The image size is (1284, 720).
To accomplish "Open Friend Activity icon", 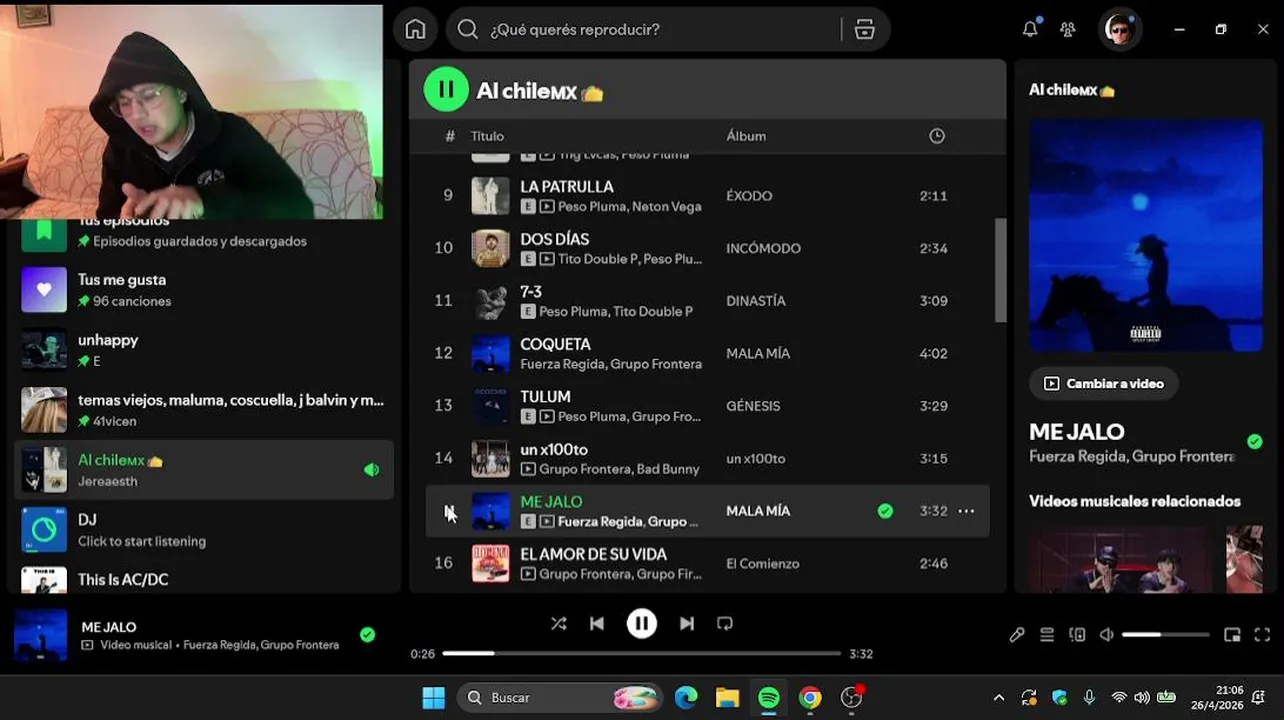I will (x=1067, y=29).
